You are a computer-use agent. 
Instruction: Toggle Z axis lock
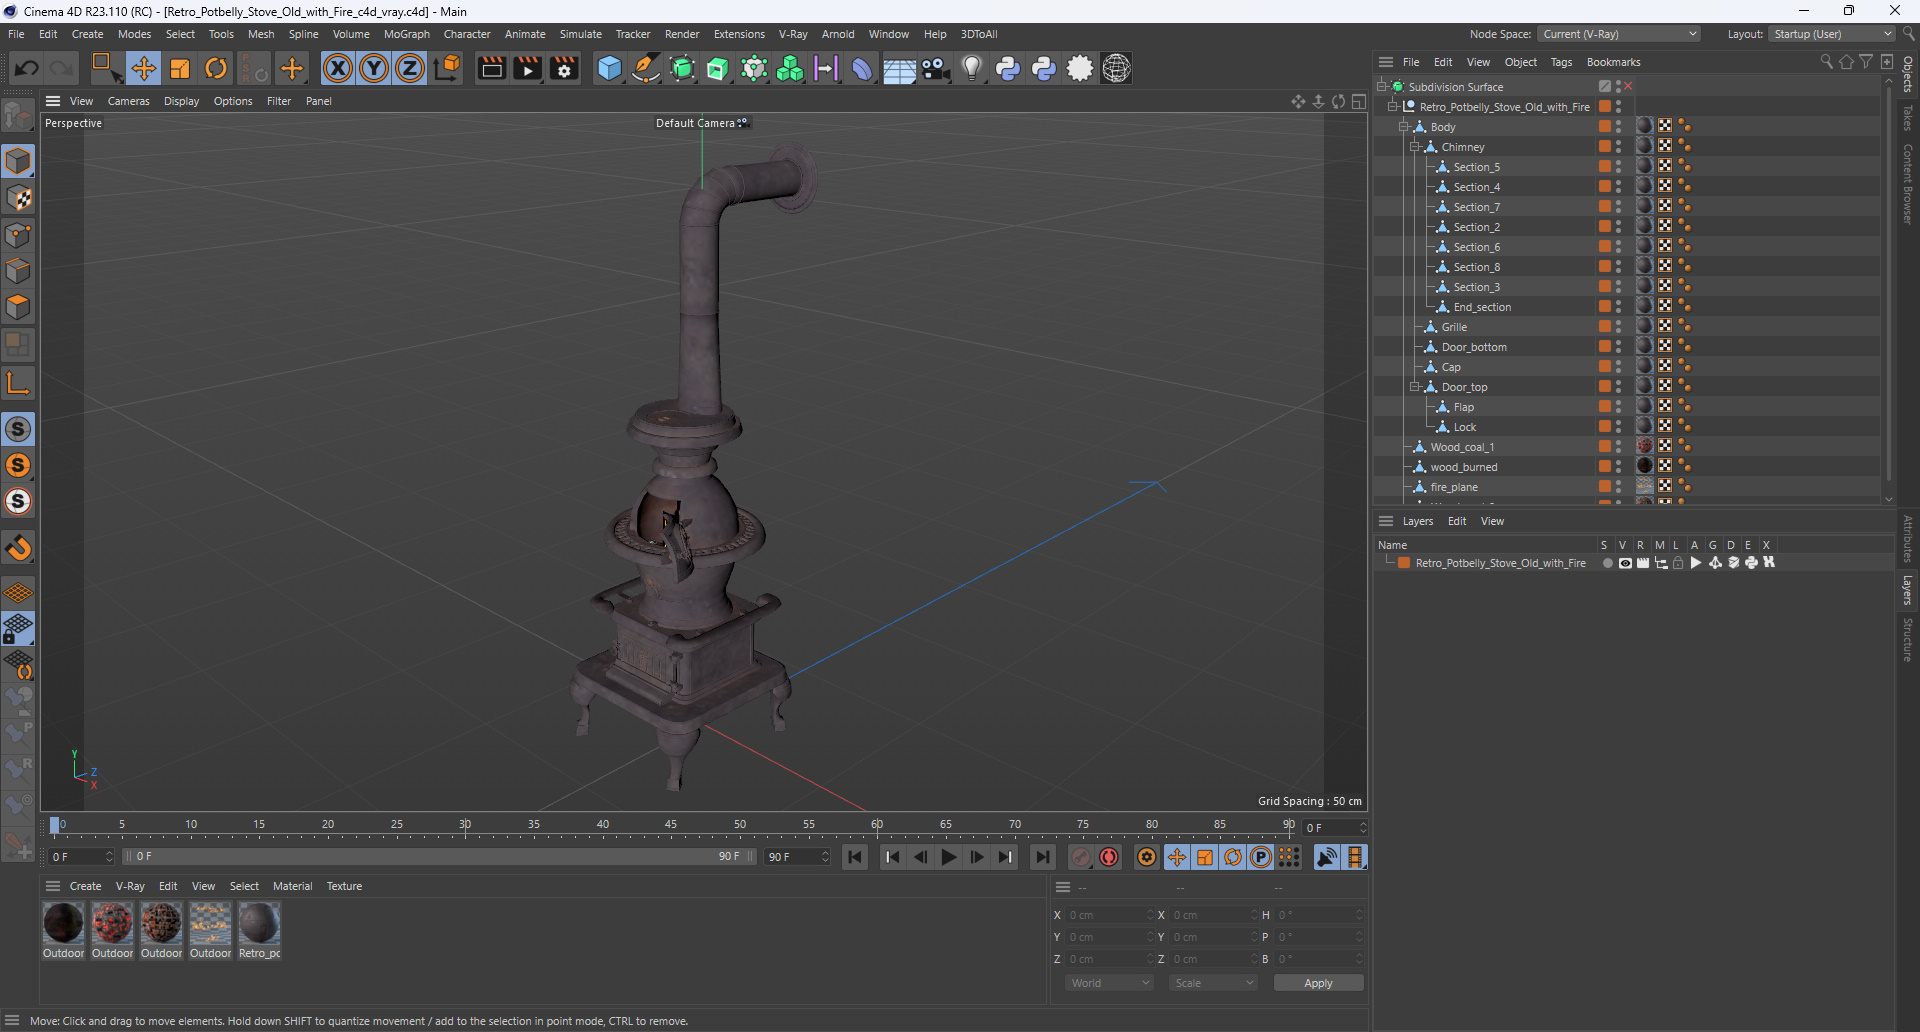pos(410,68)
